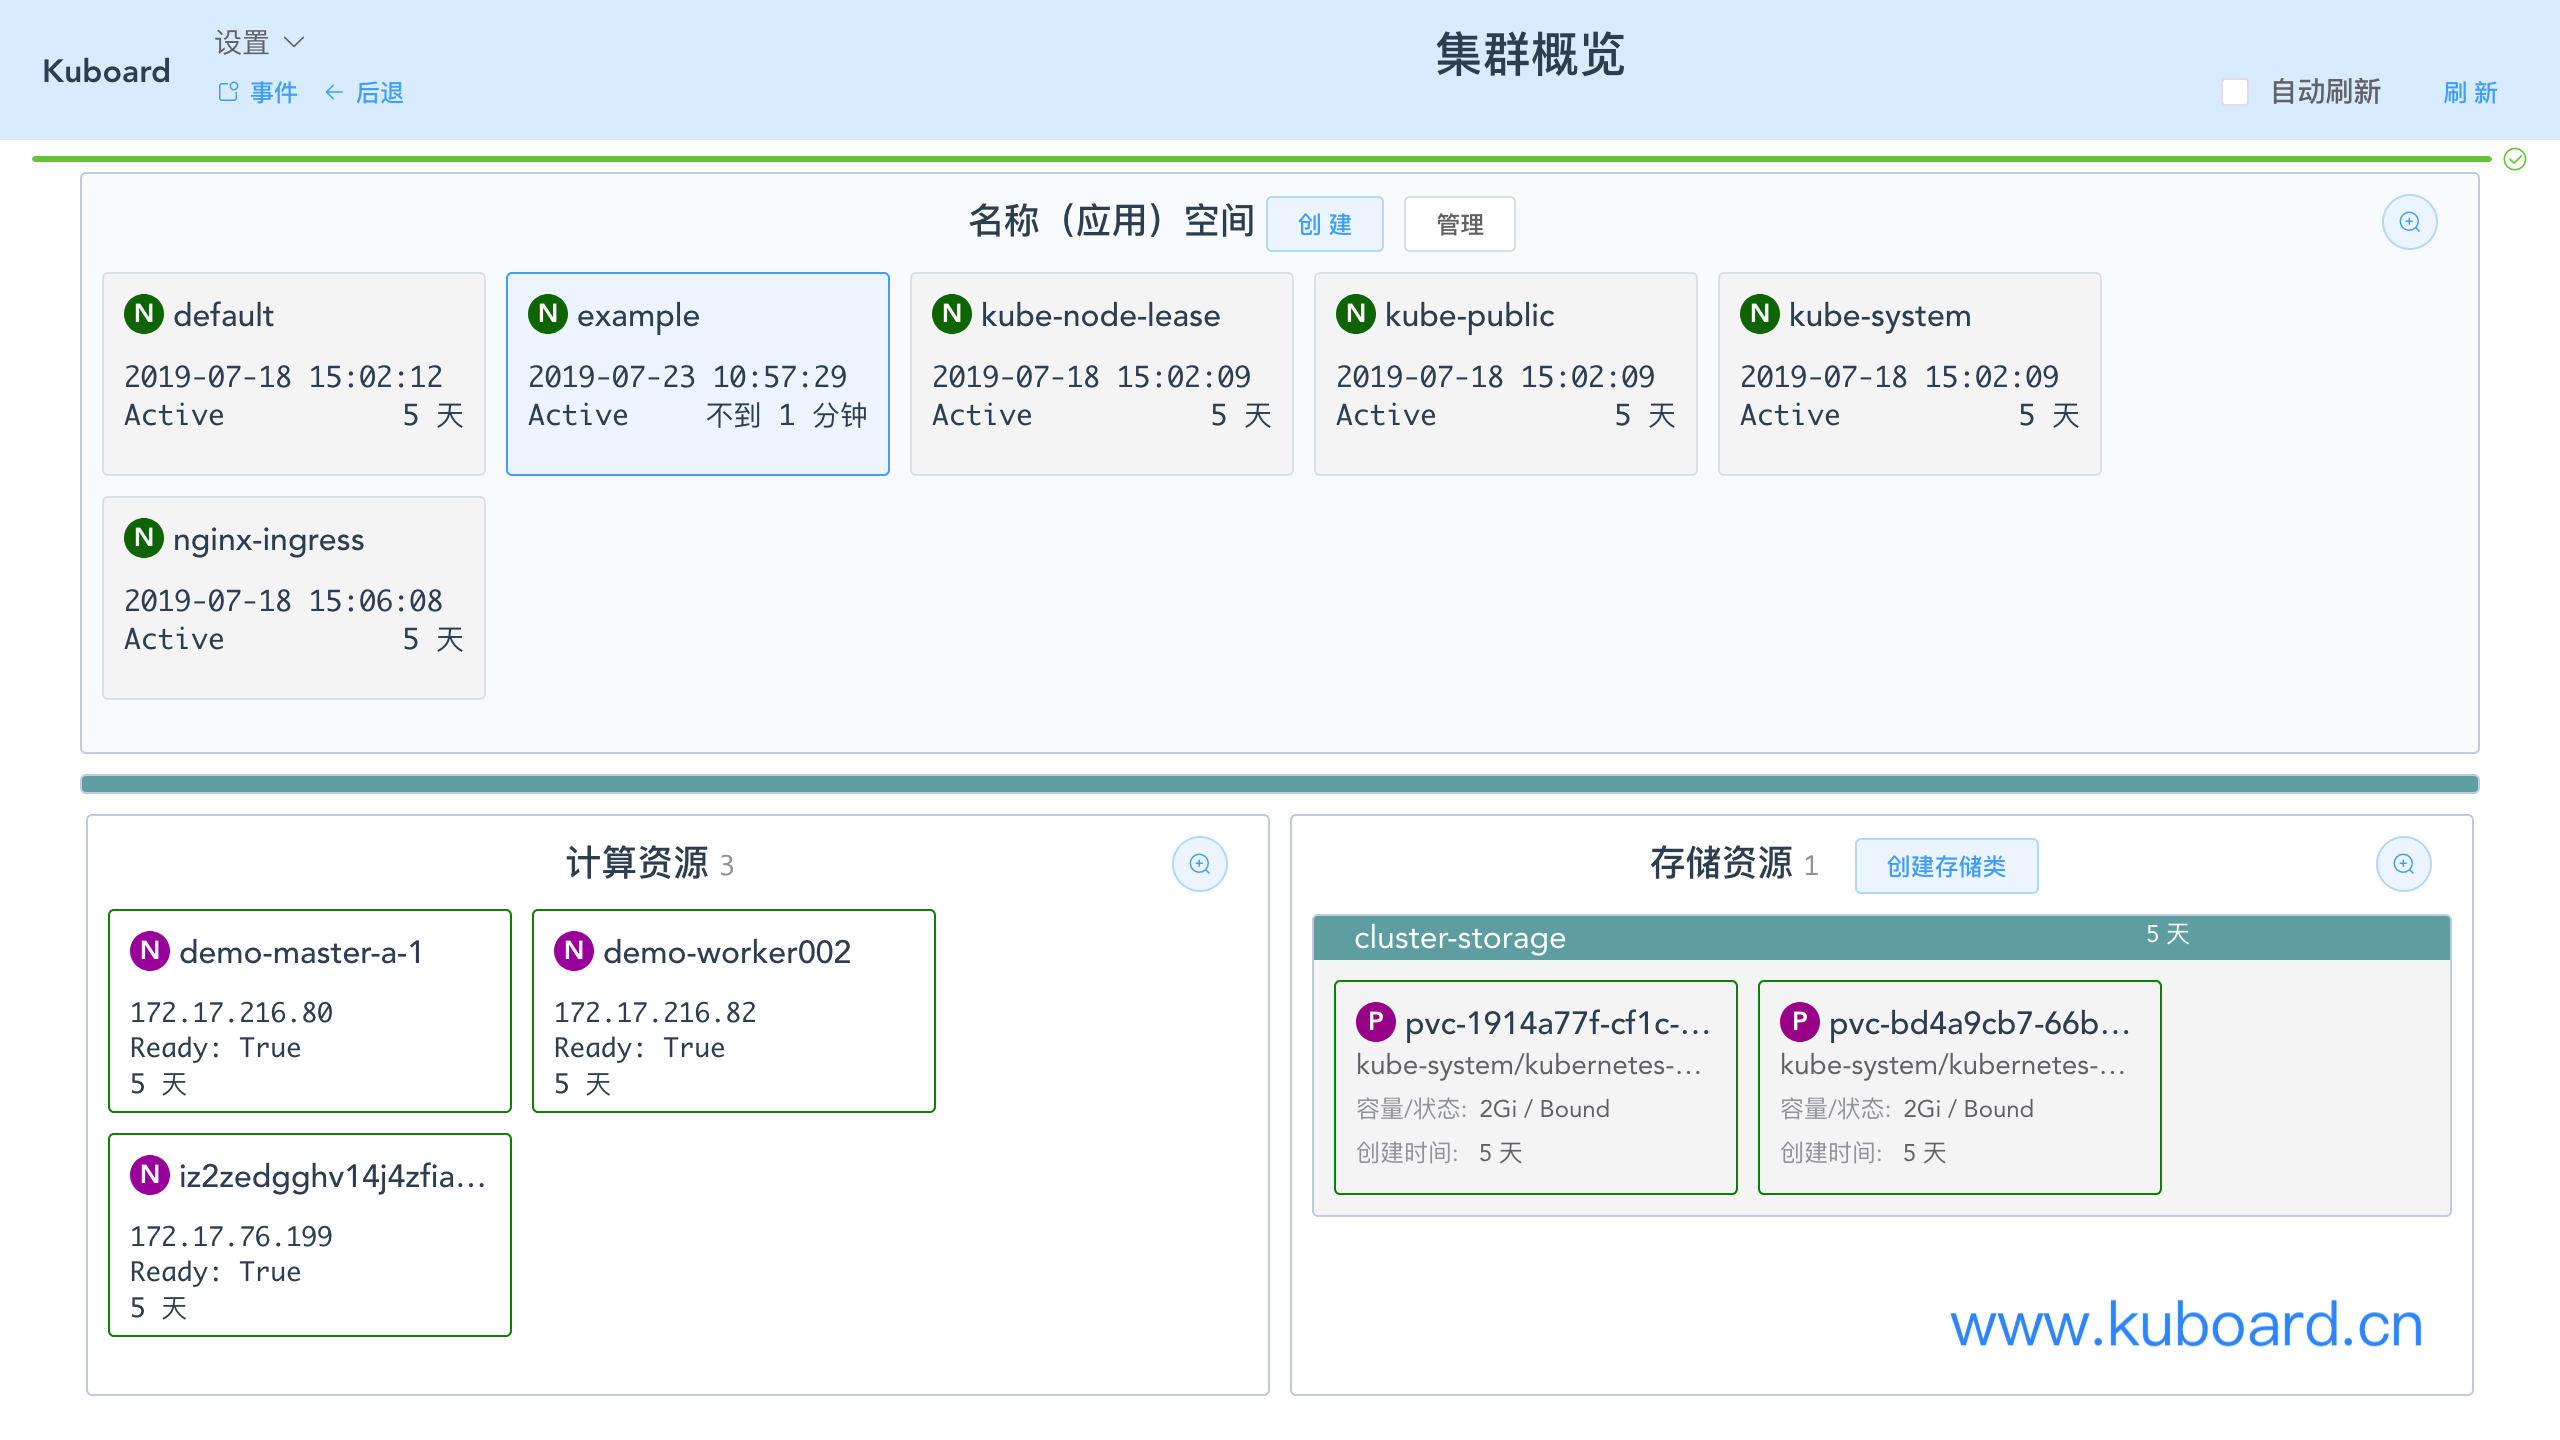Click the 刷新 link
Viewport: 2560px width, 1440px height.
[2470, 92]
